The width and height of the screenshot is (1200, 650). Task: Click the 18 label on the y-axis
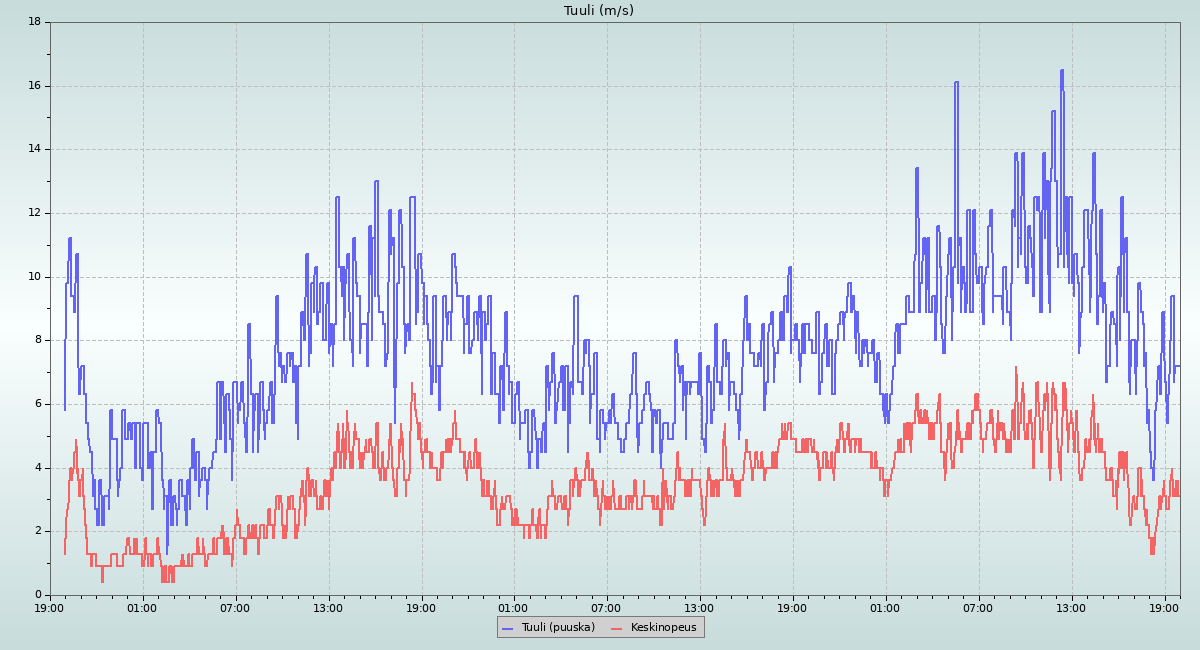(x=34, y=21)
